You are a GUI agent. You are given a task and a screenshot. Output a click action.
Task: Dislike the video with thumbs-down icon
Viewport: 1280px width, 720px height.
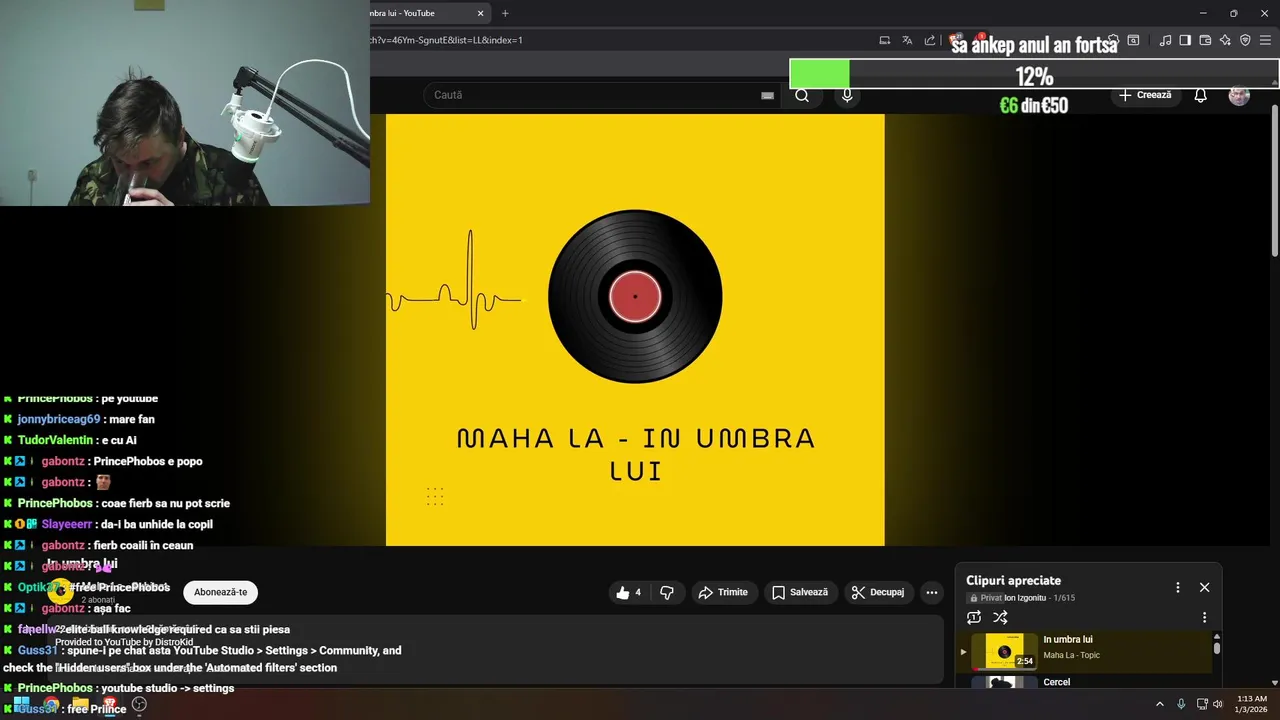[667, 592]
